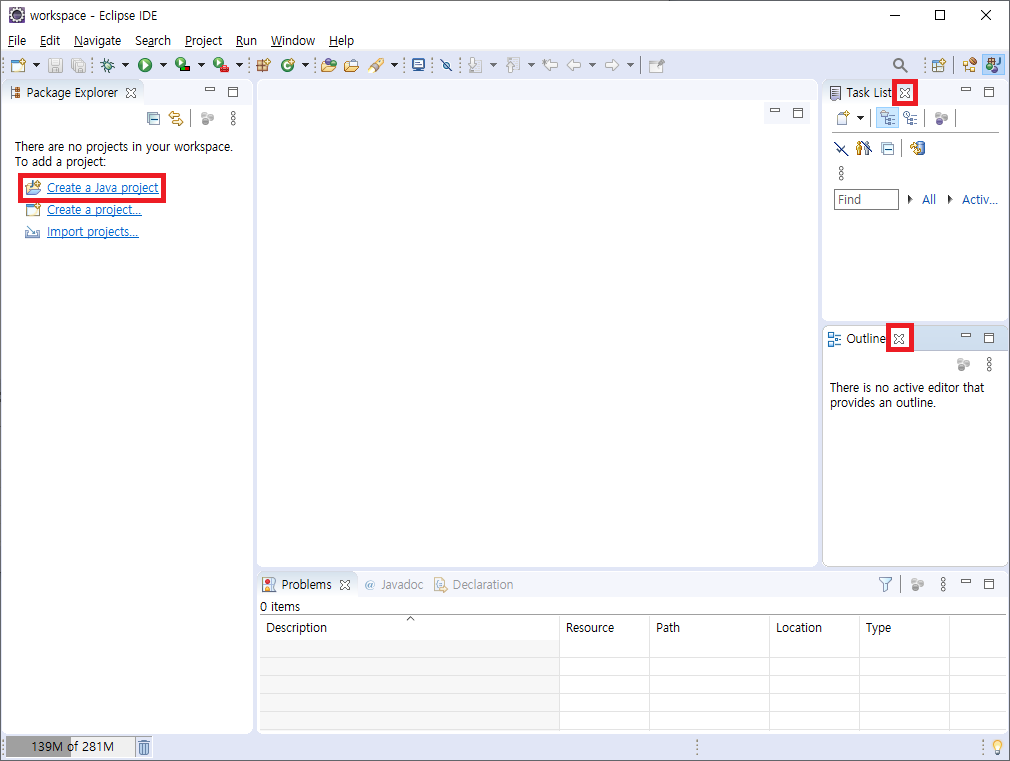This screenshot has width=1010, height=761.
Task: Click the Import projects... link
Action: 93,231
